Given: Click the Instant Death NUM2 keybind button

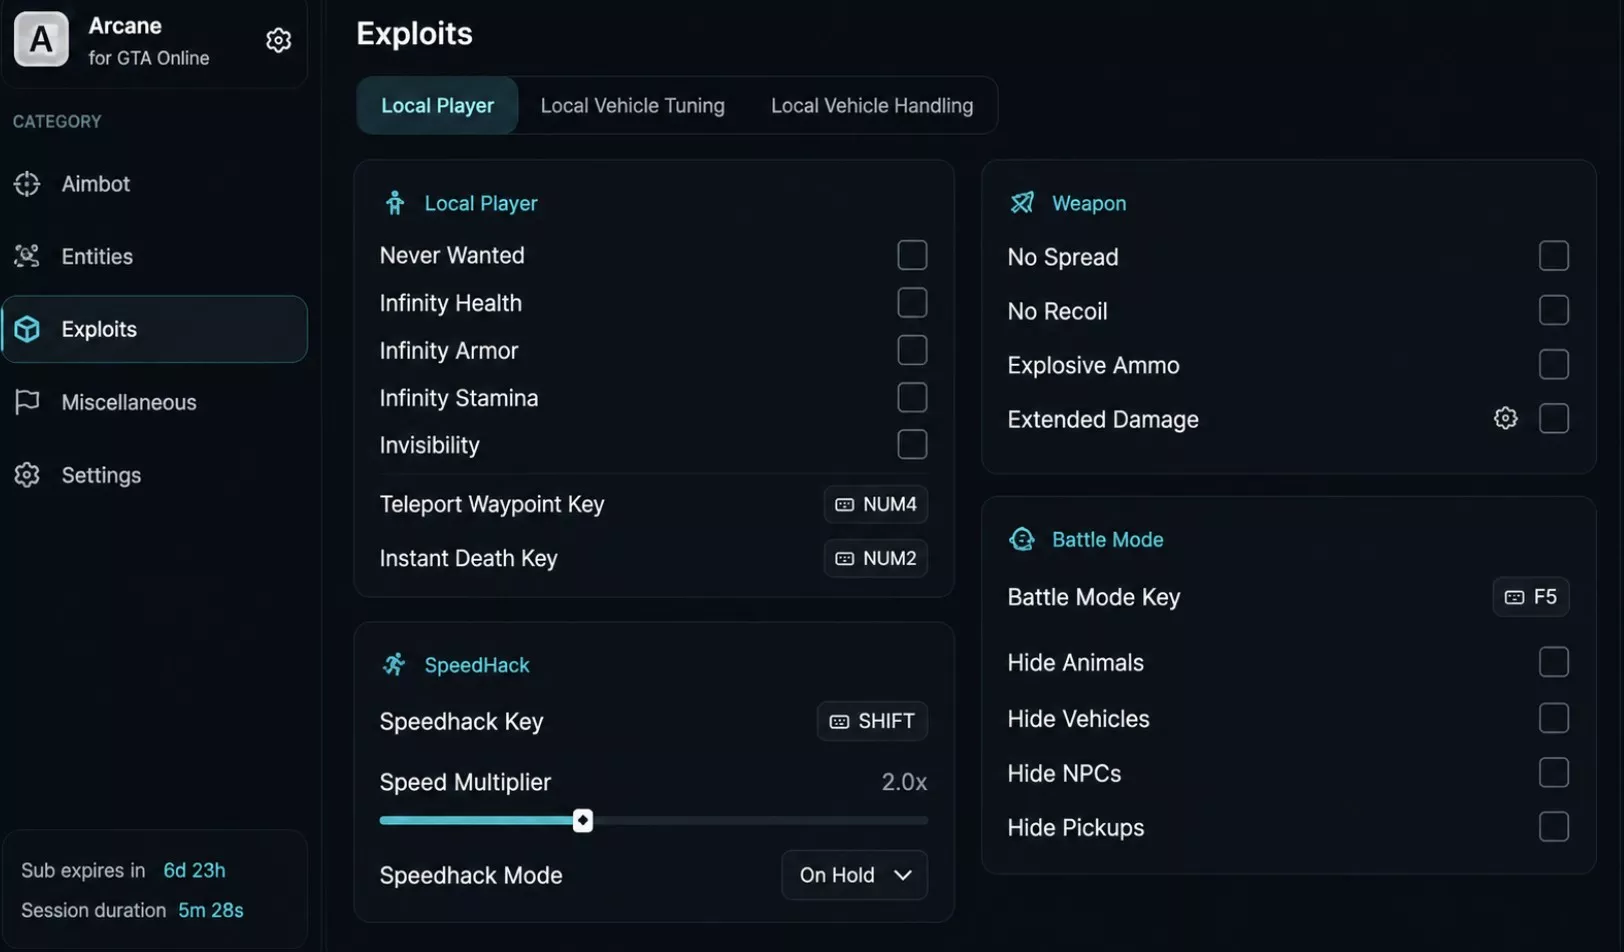Looking at the screenshot, I should tap(876, 558).
